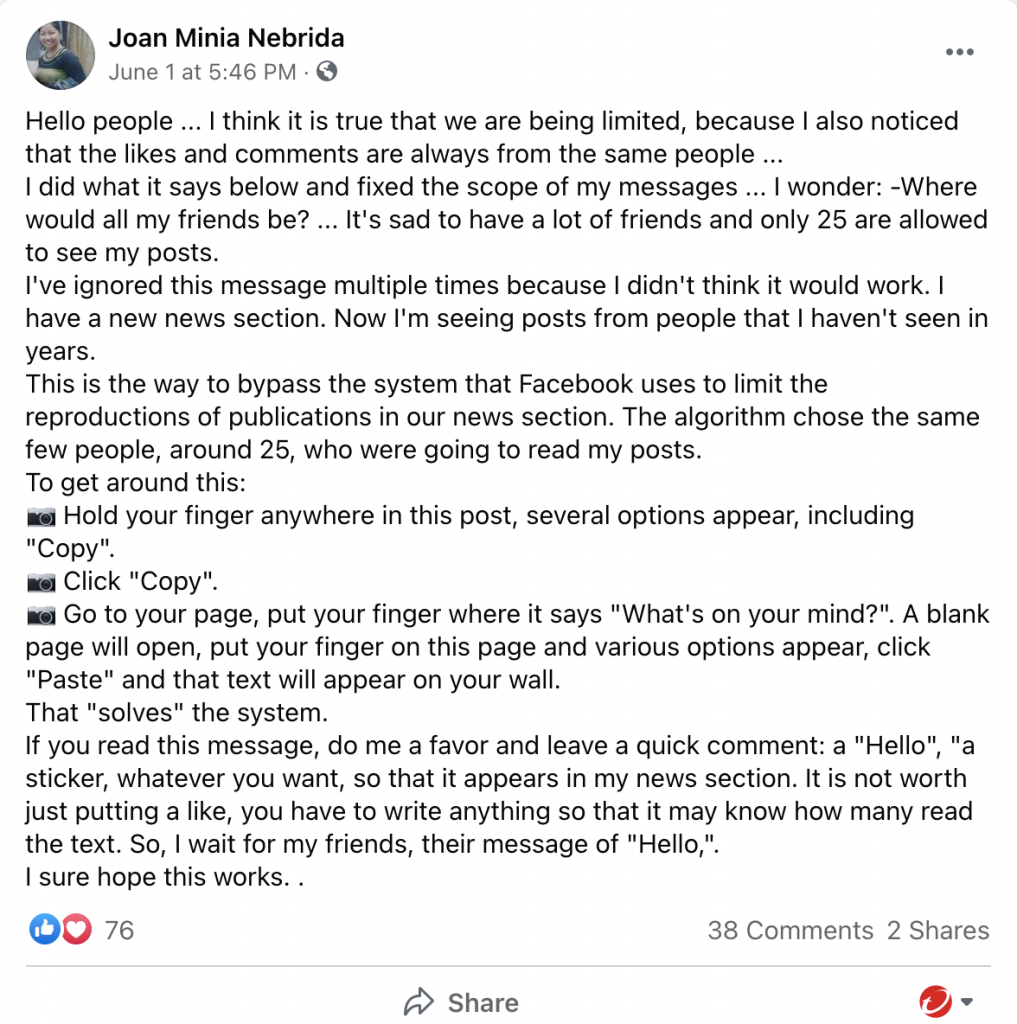The width and height of the screenshot is (1017, 1024).
Task: Click the "To get around this:" line
Action: point(135,484)
